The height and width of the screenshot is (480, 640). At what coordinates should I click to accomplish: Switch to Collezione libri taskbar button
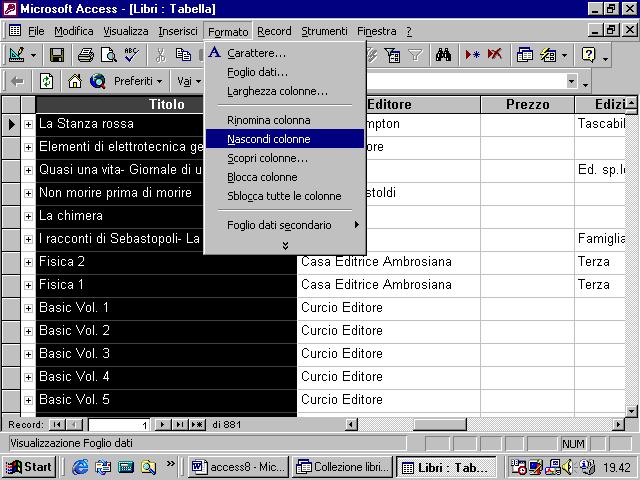point(343,467)
